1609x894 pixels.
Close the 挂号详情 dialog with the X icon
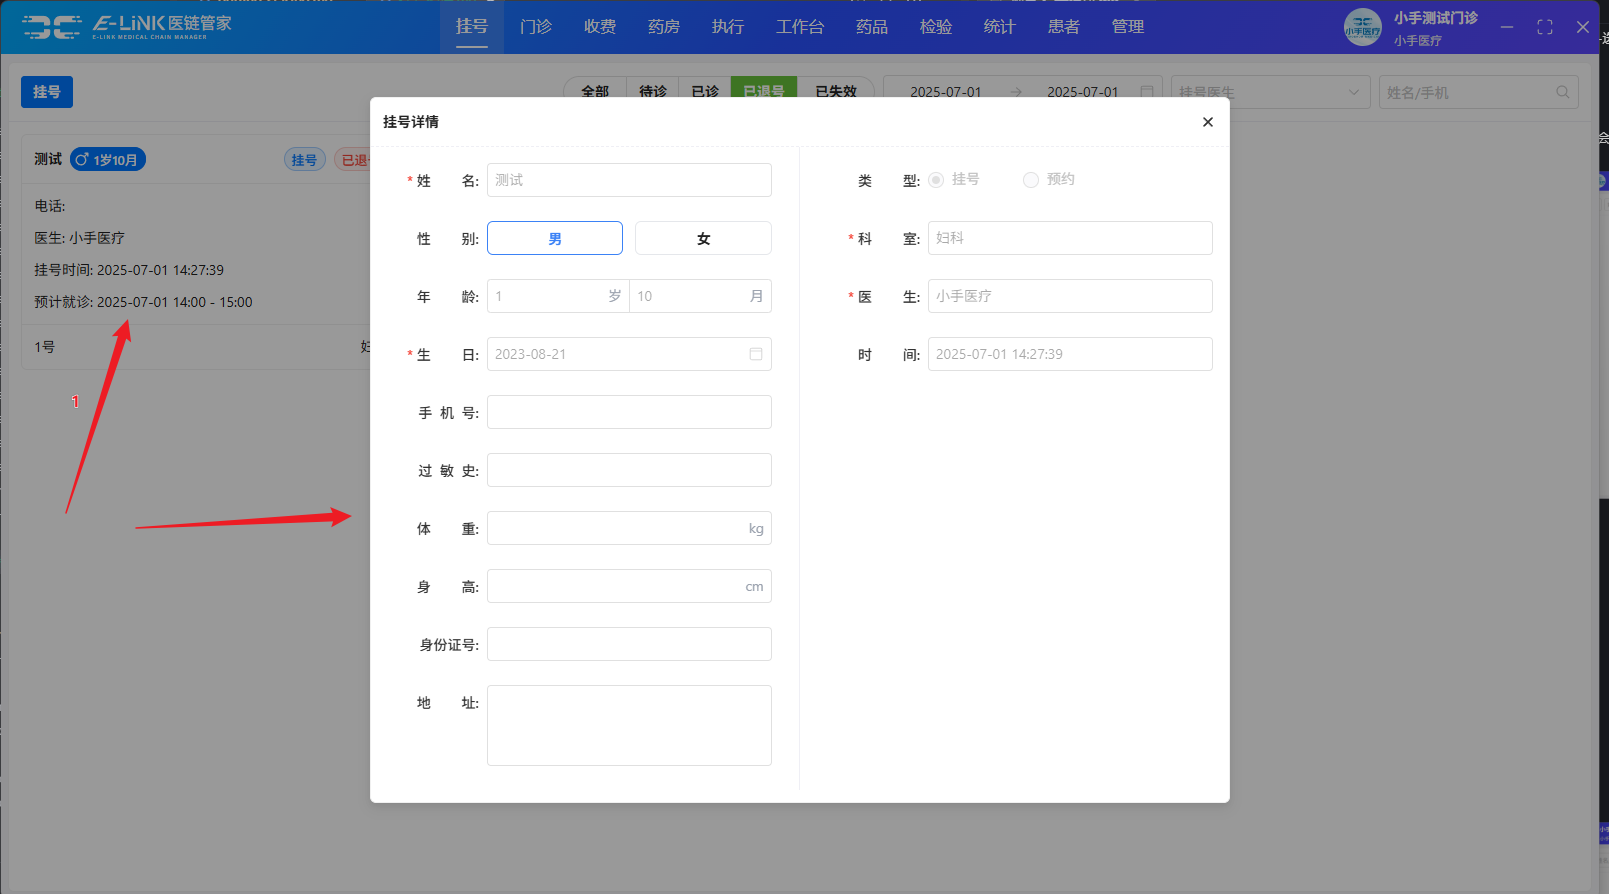pyautogui.click(x=1207, y=122)
